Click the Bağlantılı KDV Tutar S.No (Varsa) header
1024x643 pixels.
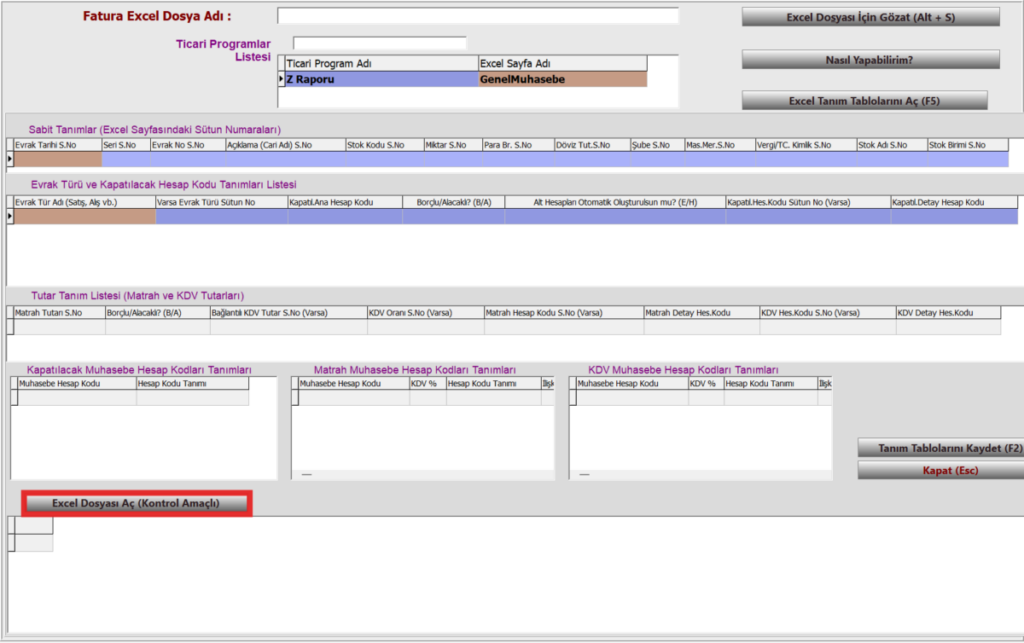point(289,313)
